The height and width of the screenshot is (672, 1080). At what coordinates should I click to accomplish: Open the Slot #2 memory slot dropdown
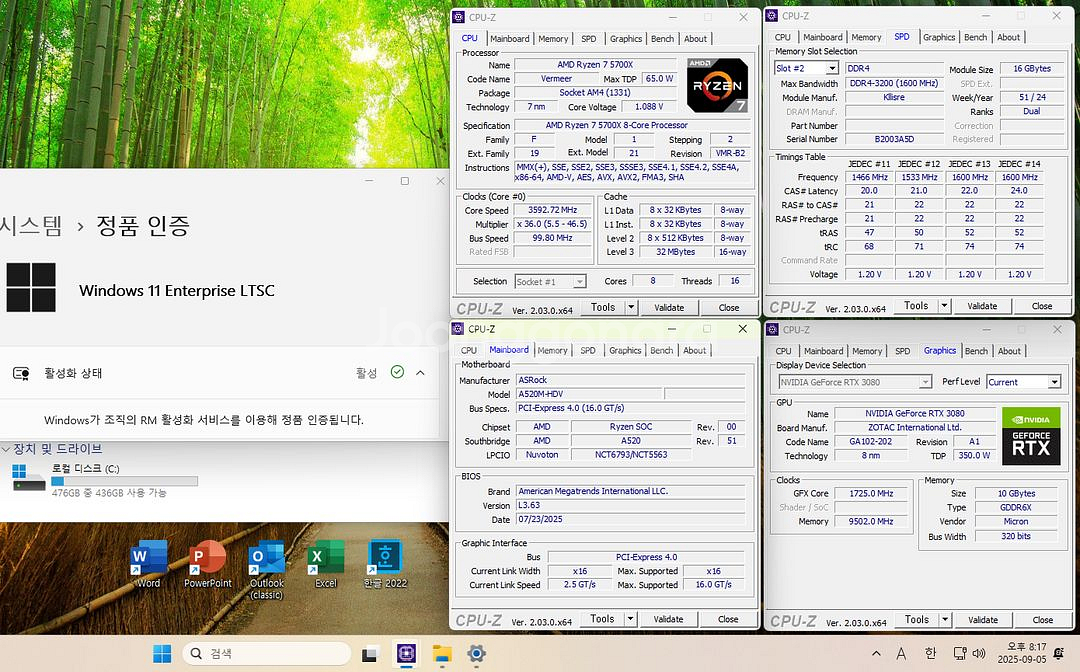(832, 68)
